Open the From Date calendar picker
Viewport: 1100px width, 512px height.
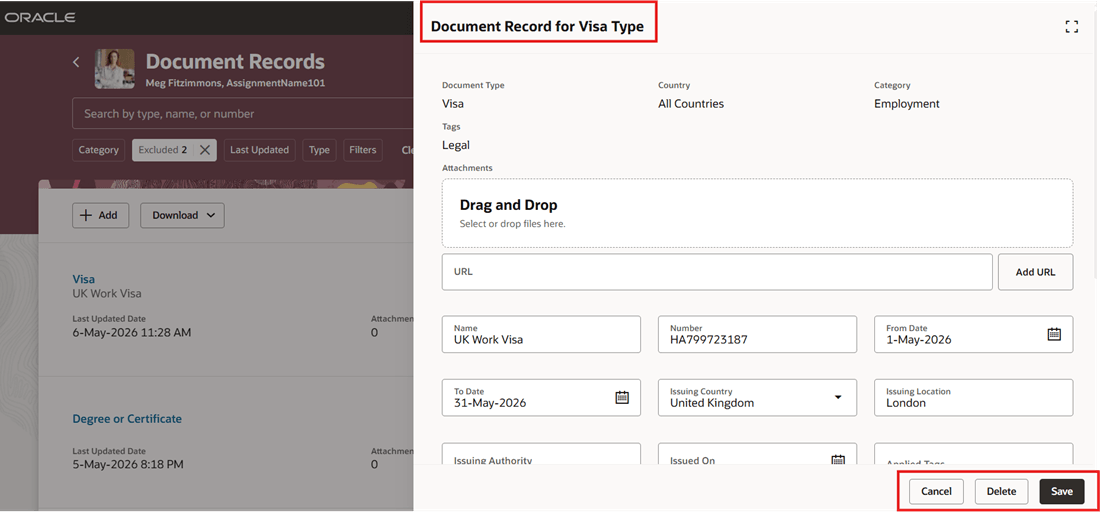(x=1054, y=334)
